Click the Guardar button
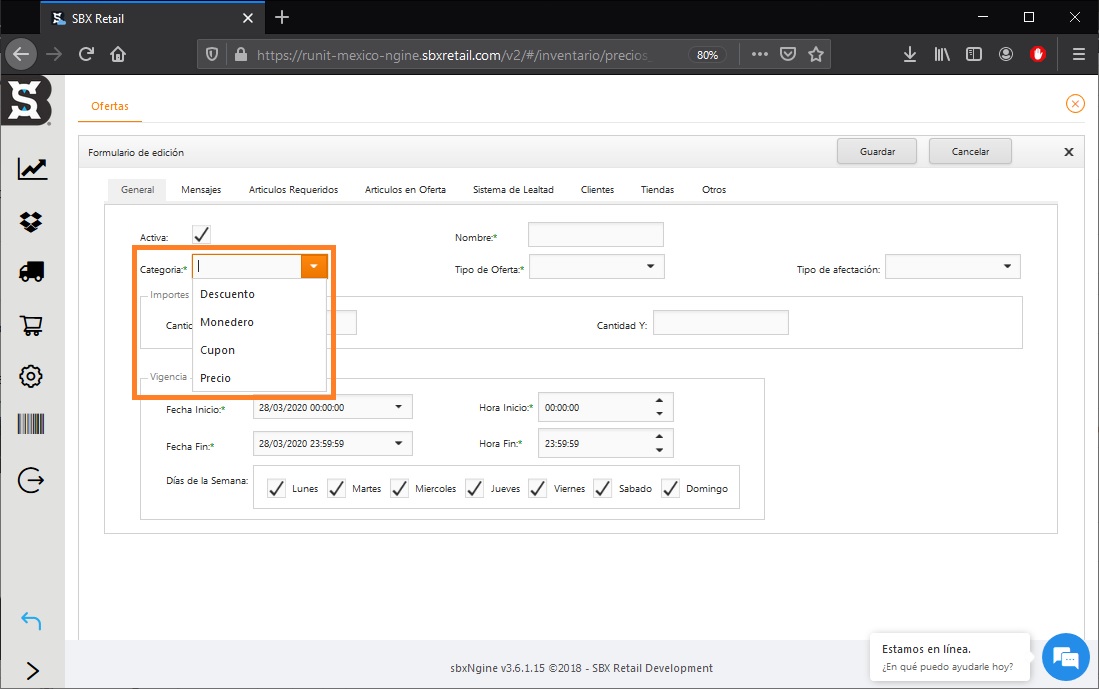Screen dimensions: 1099x689 tap(877, 151)
